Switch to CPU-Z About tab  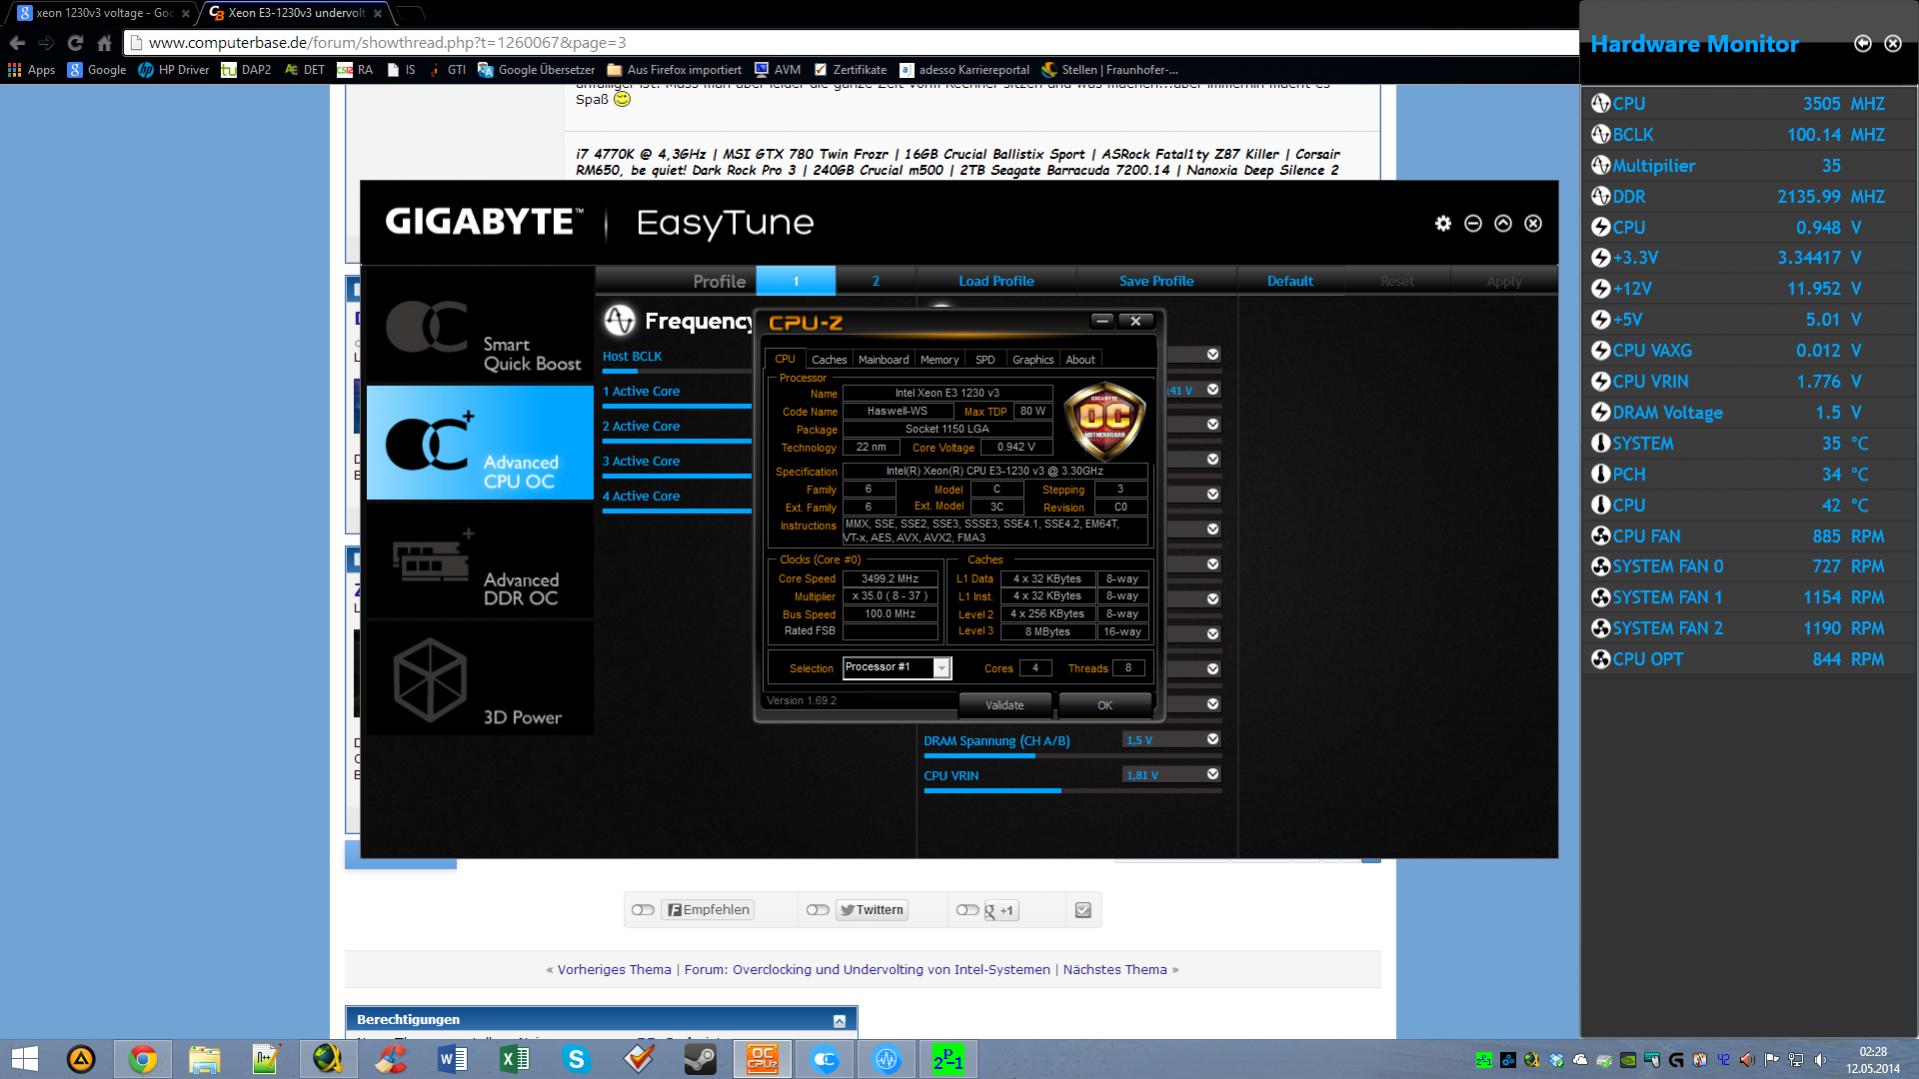click(1080, 360)
